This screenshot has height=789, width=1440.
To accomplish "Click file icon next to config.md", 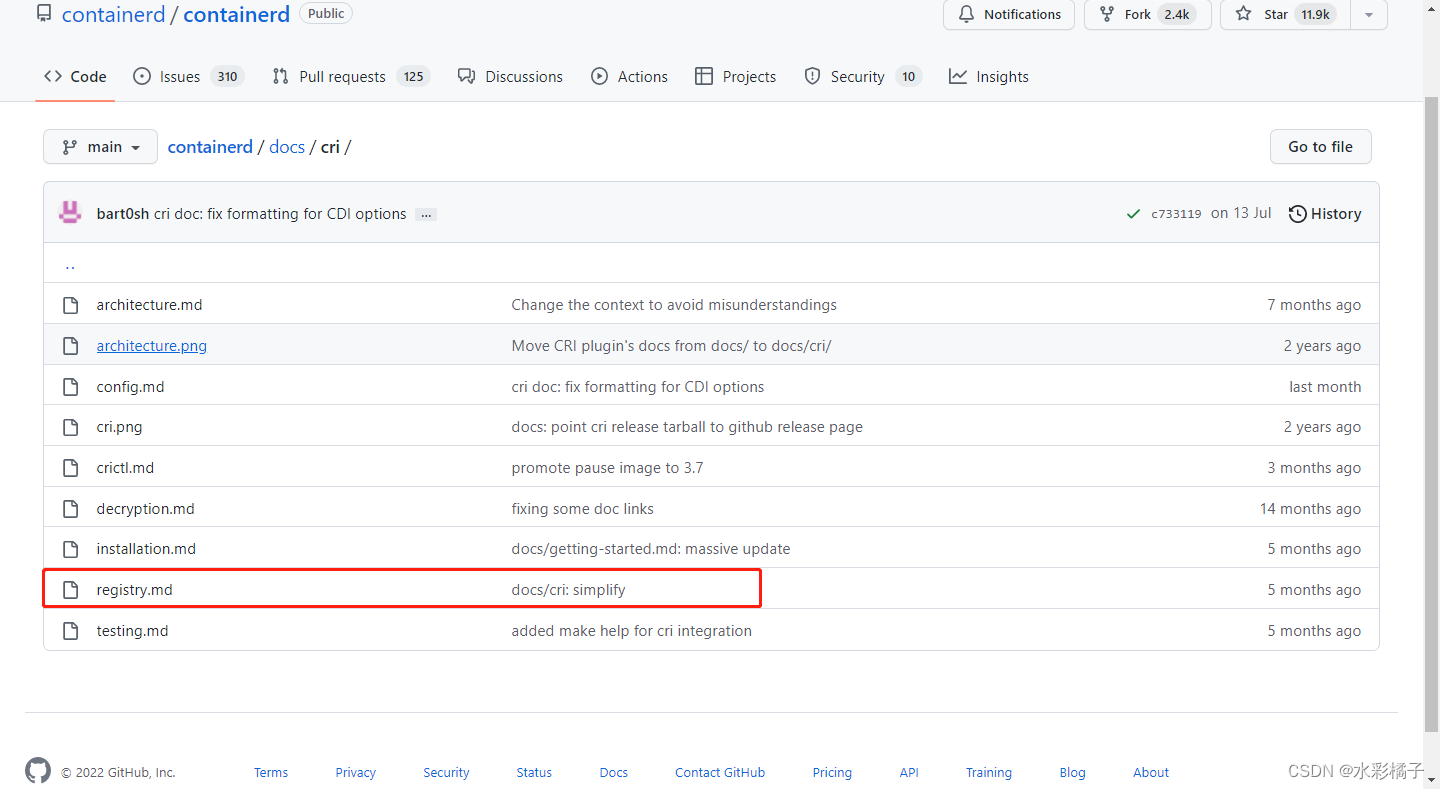I will 70,387.
